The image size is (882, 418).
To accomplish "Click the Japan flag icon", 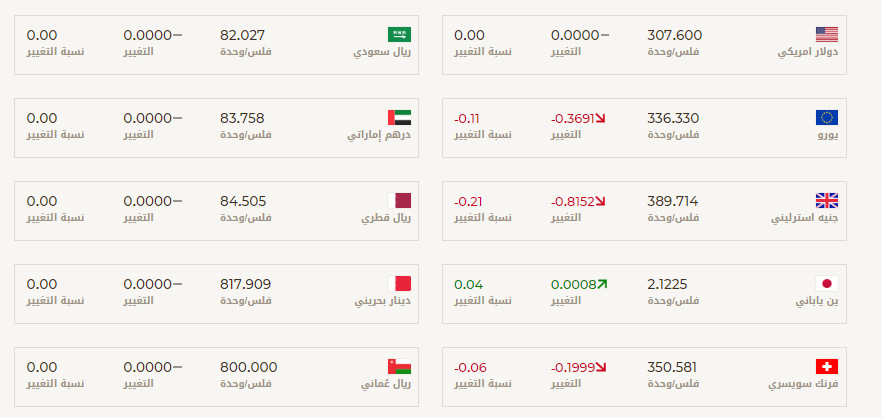I will [x=827, y=284].
